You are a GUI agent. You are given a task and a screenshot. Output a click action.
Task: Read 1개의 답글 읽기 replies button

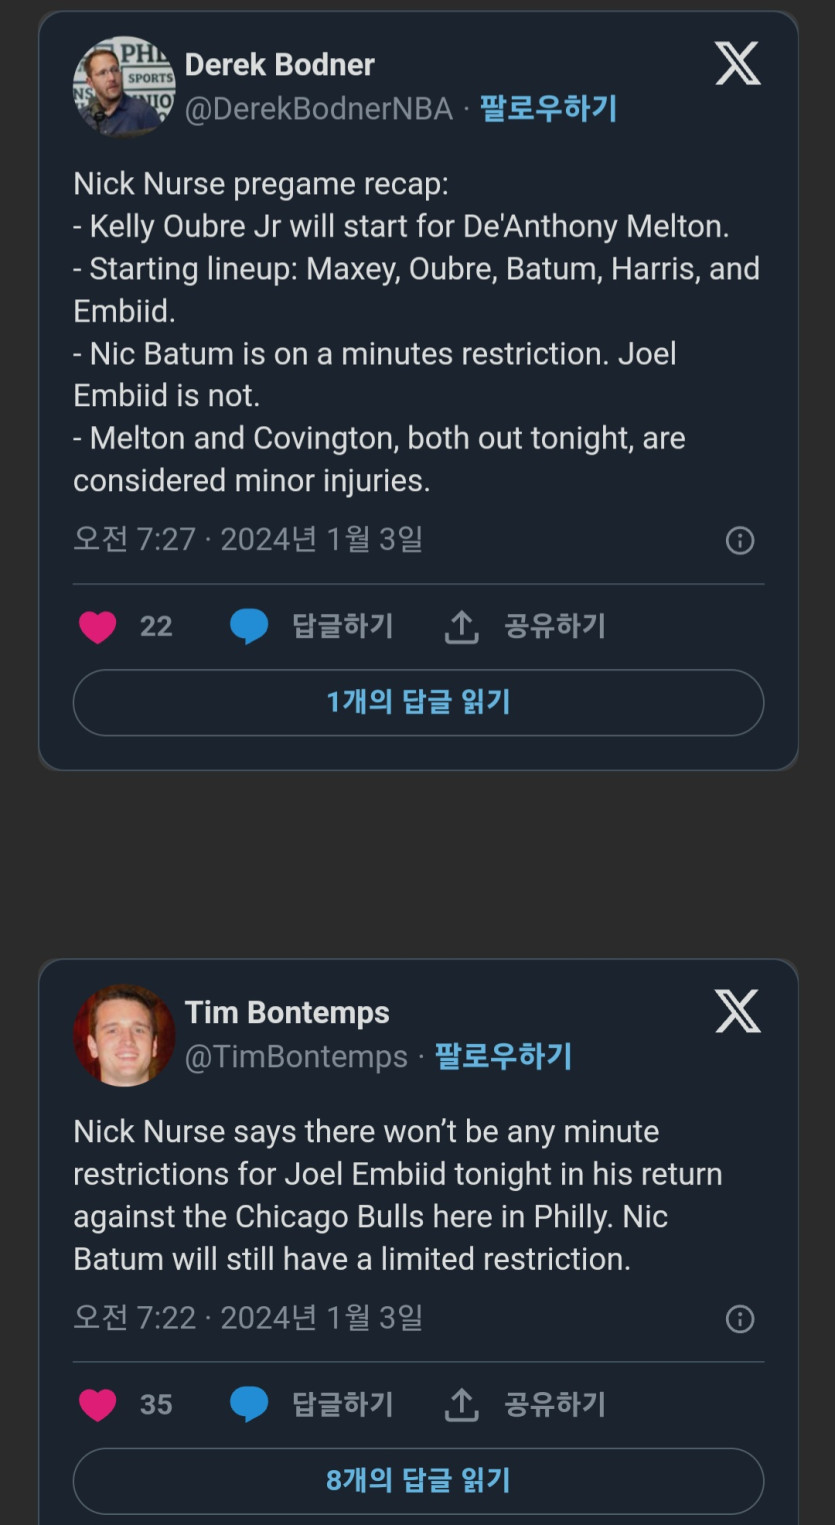418,702
